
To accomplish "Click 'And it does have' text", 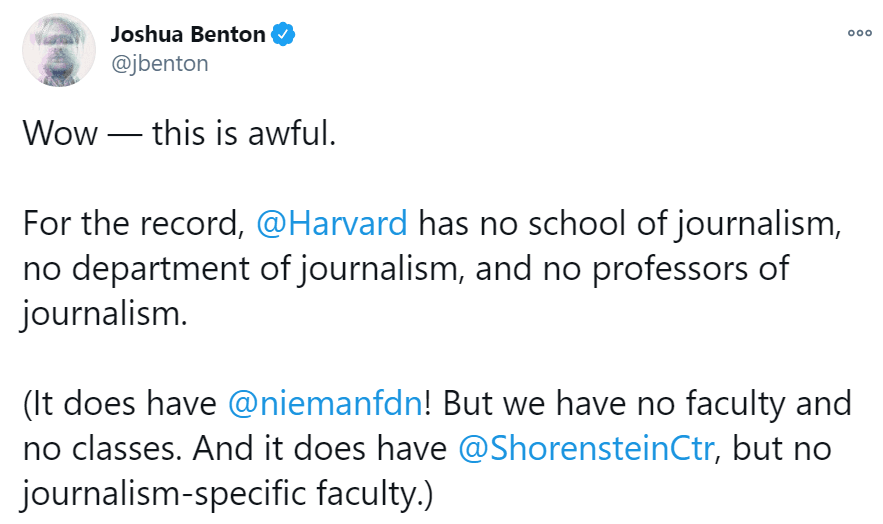I will (320, 449).
